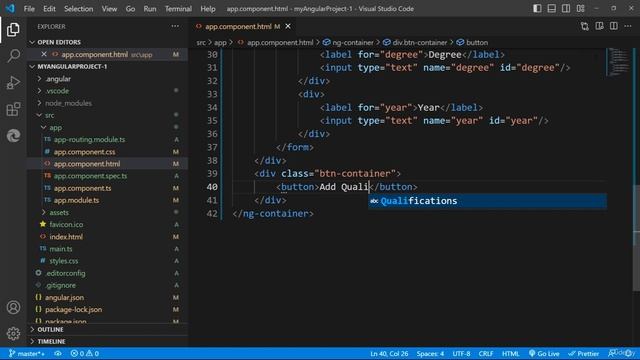This screenshot has height=360, width=640.
Task: Open the Terminal menu
Action: coord(178,9)
